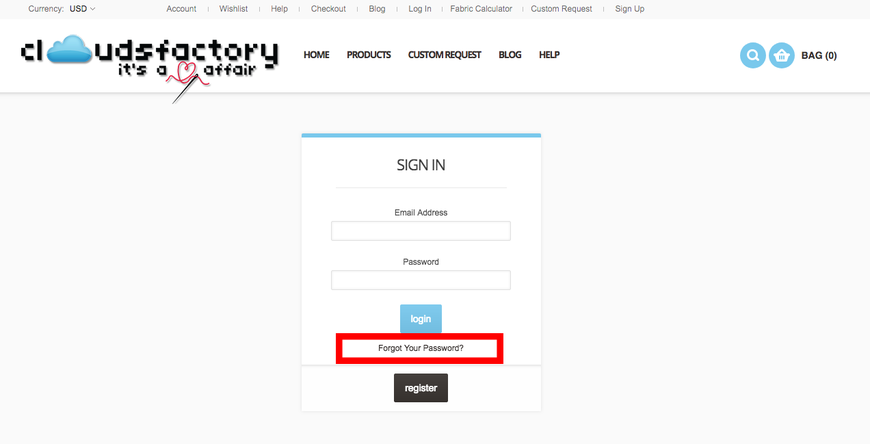The image size is (870, 444).
Task: Click the Sign Up link
Action: 630,9
